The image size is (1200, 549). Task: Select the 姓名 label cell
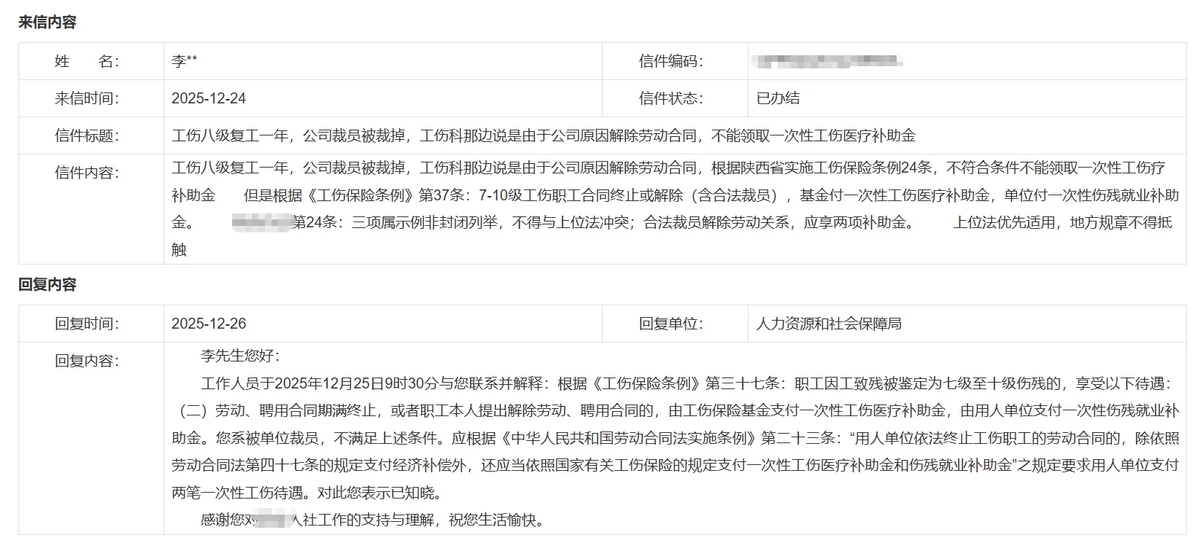point(86,61)
